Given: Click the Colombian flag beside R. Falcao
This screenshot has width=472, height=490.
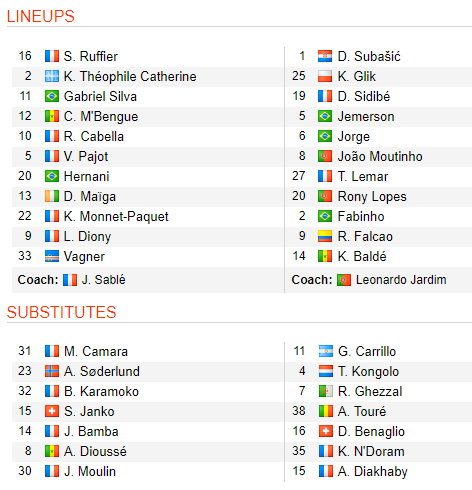Looking at the screenshot, I should pyautogui.click(x=325, y=236).
